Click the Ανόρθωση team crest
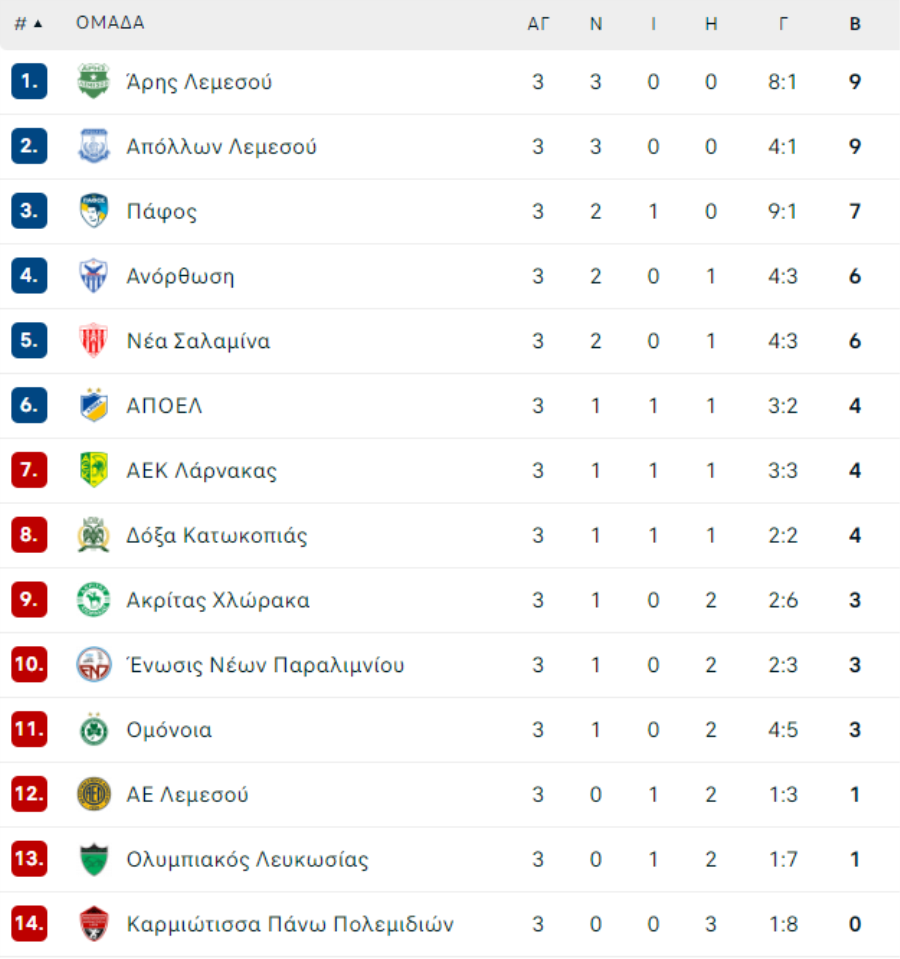The image size is (900, 959). [94, 276]
